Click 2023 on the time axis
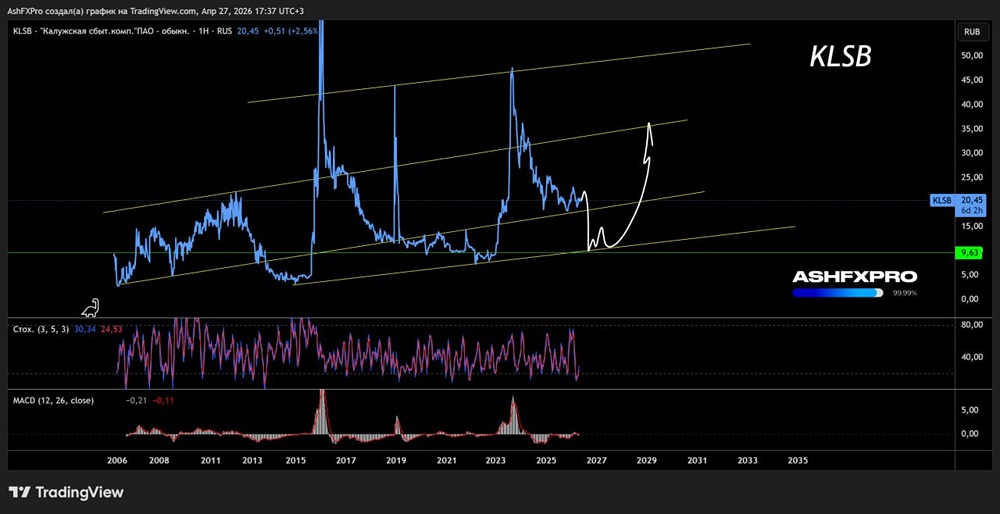1000x514 pixels. point(496,460)
